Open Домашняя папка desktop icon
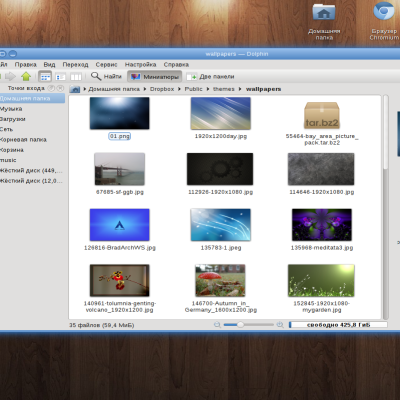The width and height of the screenshot is (400, 400). (324, 21)
